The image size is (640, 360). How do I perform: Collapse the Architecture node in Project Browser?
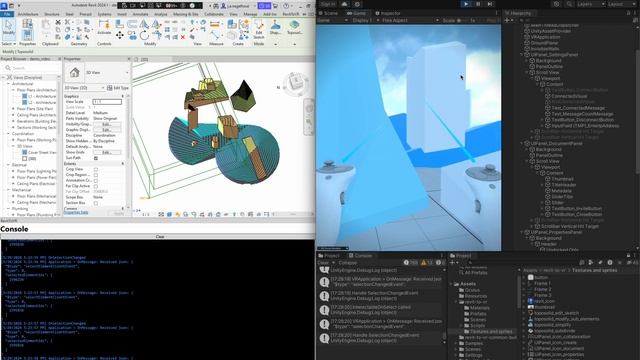(x=8, y=84)
